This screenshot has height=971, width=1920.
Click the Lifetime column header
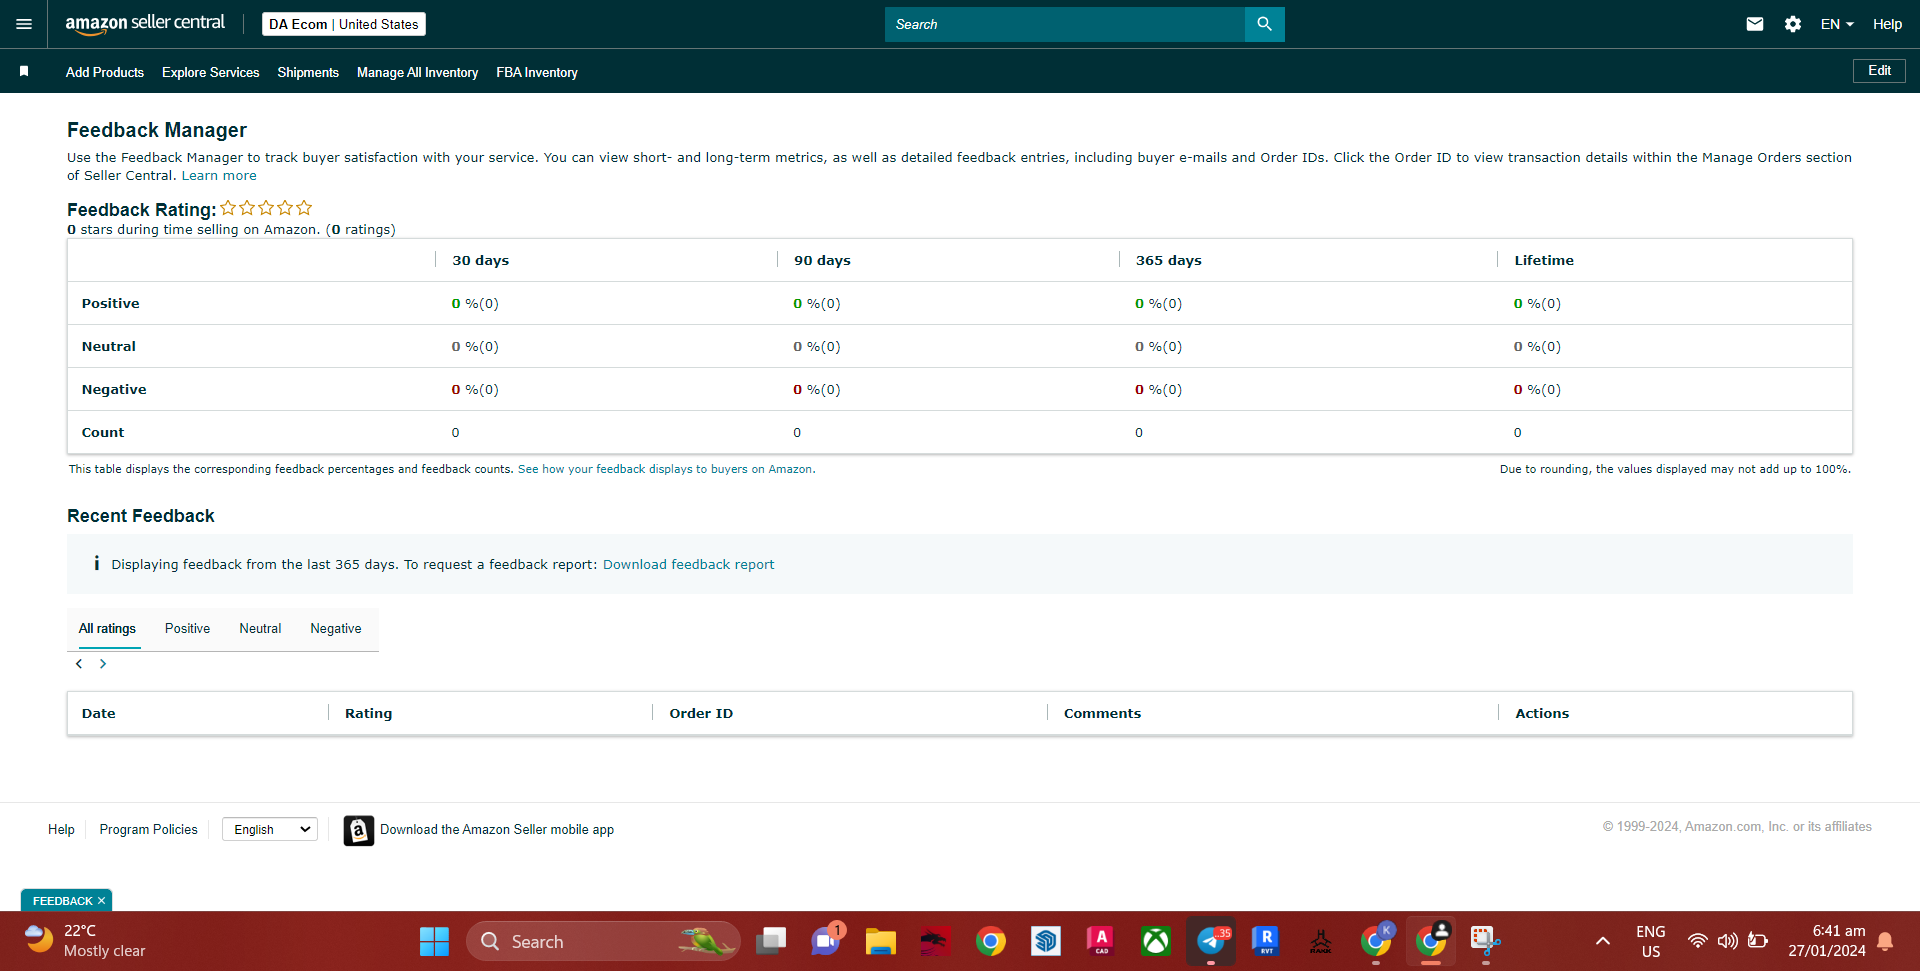tap(1543, 260)
